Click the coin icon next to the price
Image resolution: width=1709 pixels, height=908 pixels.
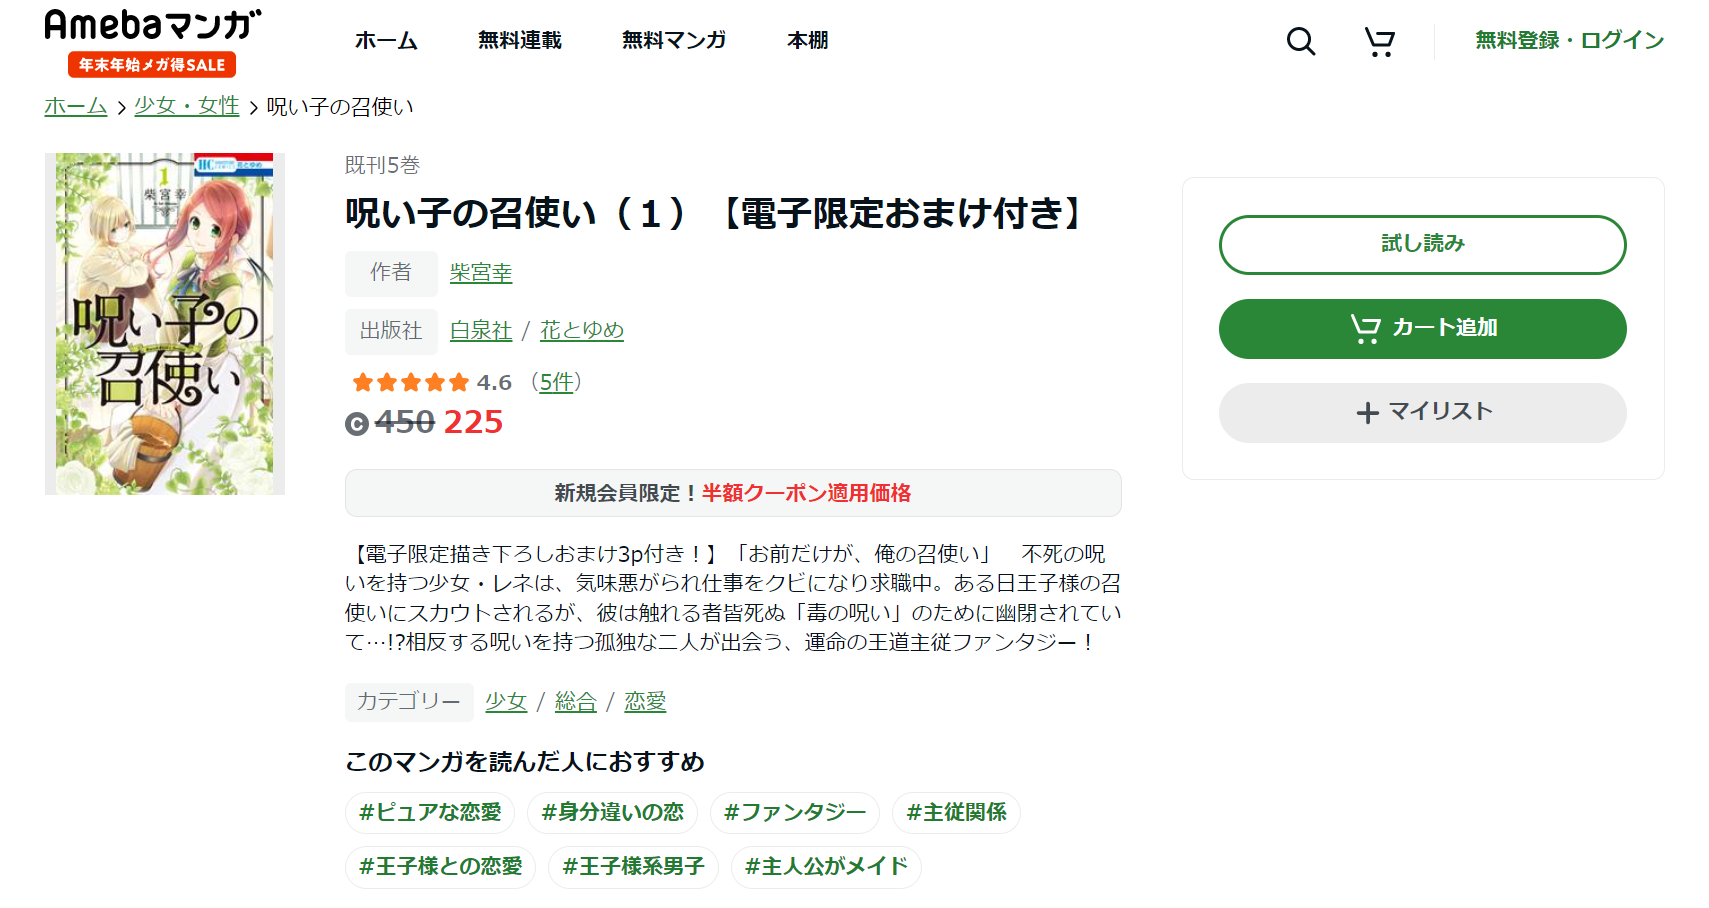pyautogui.click(x=357, y=422)
